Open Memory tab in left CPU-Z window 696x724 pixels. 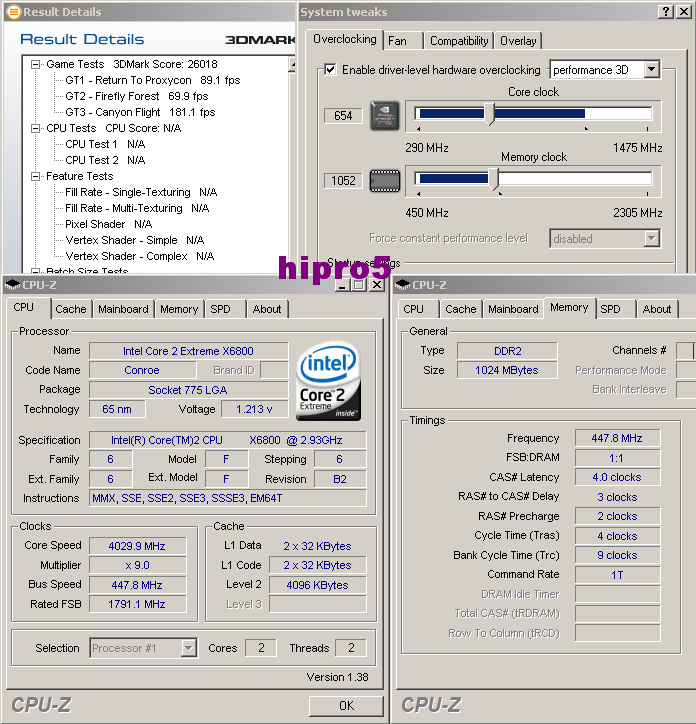[x=179, y=309]
